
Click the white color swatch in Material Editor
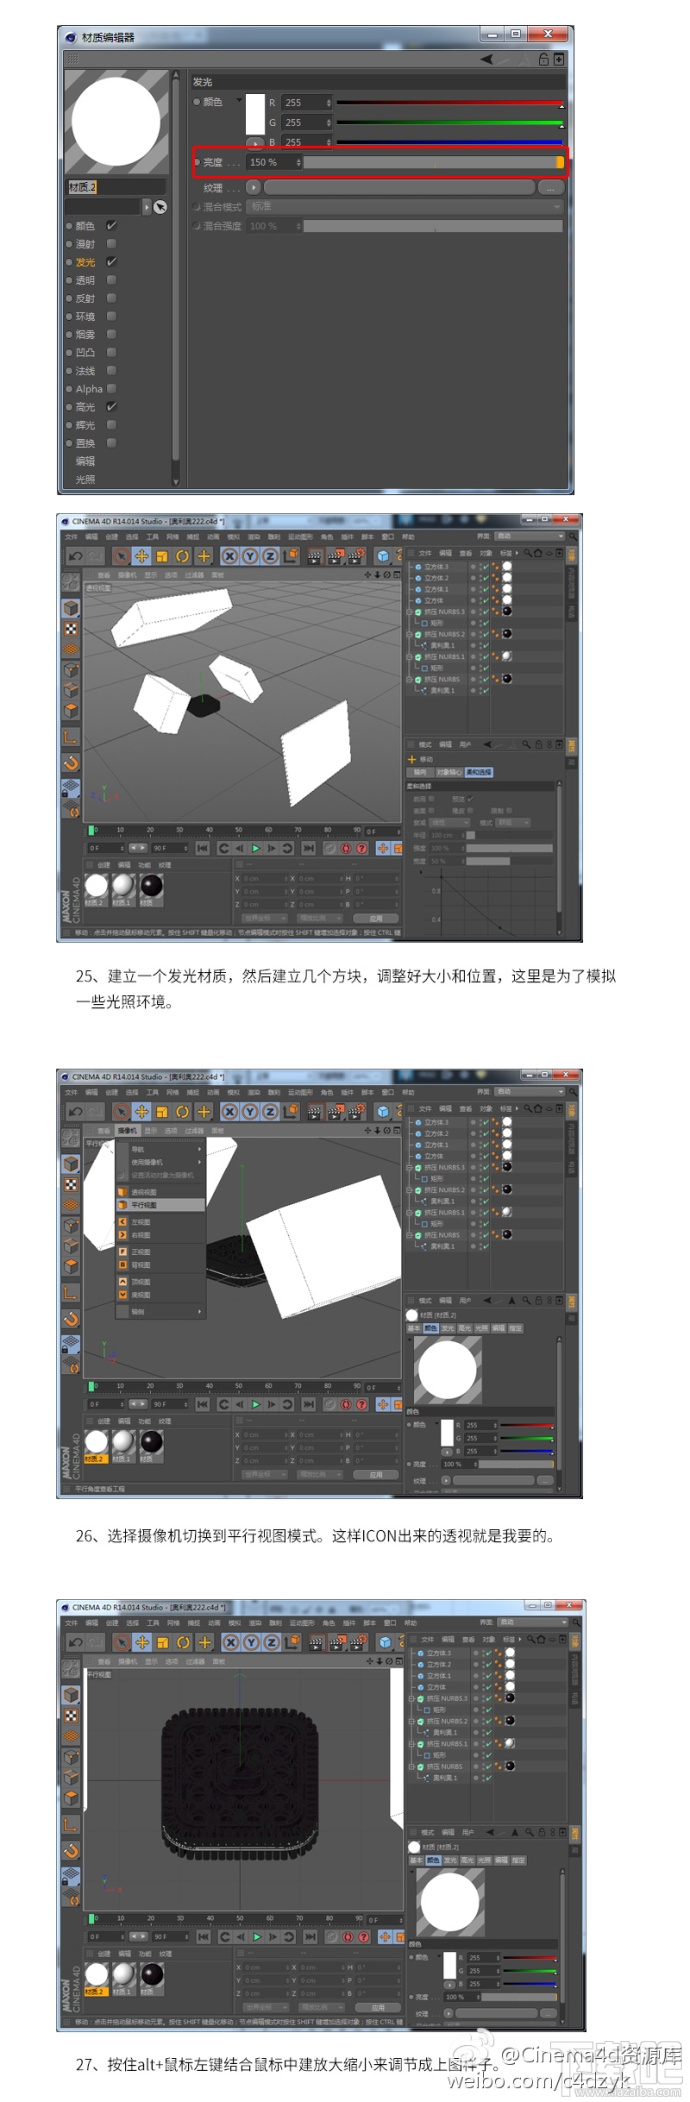coord(255,113)
